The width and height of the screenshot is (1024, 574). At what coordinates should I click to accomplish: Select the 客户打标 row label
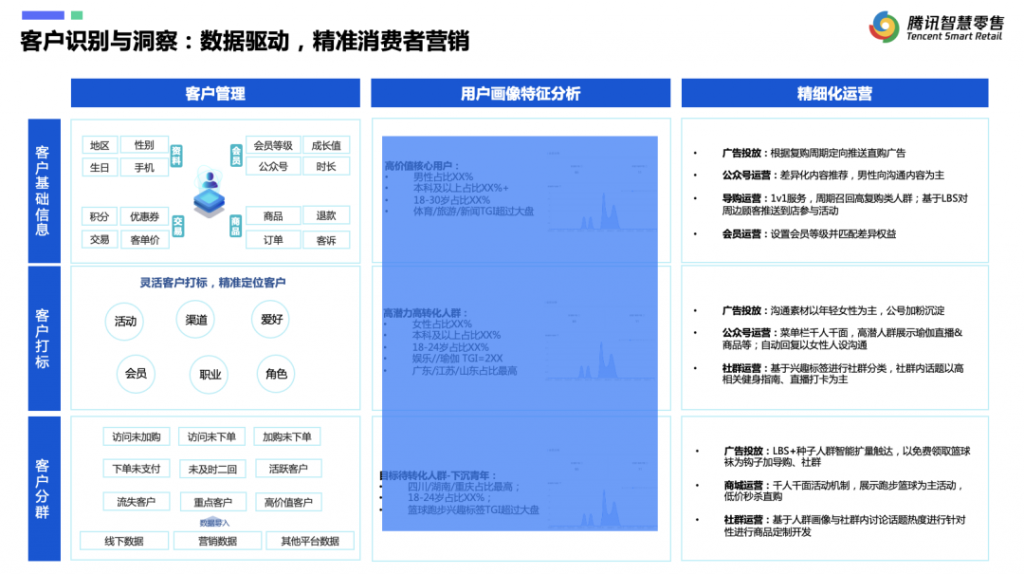[44, 338]
